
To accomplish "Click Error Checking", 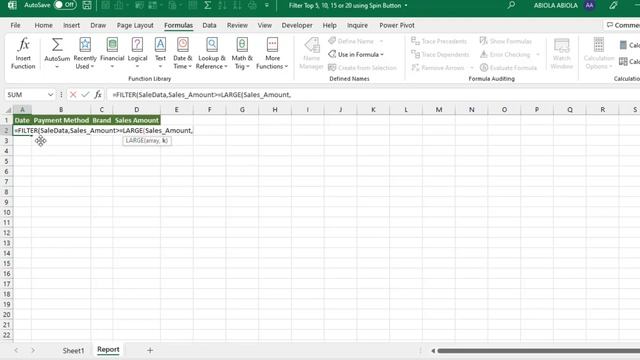I will [x=505, y=54].
